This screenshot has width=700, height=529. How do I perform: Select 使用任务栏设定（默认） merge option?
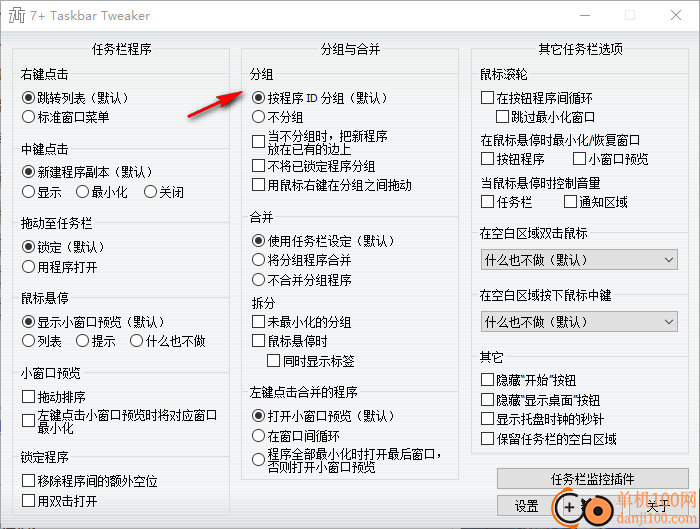[258, 241]
